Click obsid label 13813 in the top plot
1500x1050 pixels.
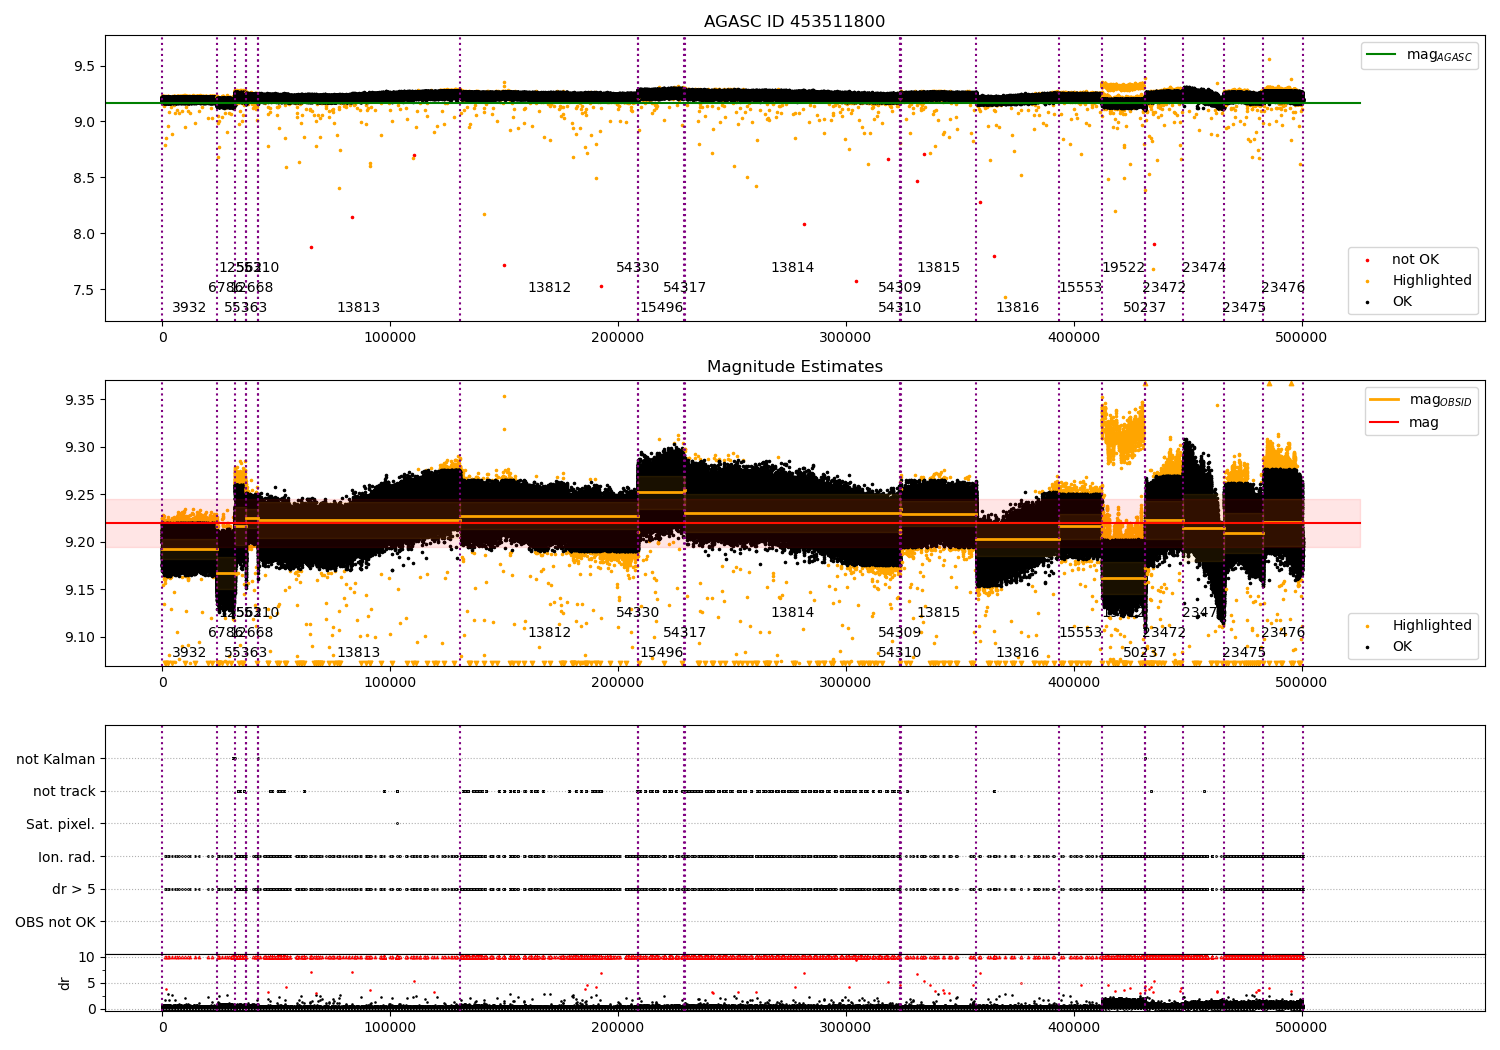point(358,308)
